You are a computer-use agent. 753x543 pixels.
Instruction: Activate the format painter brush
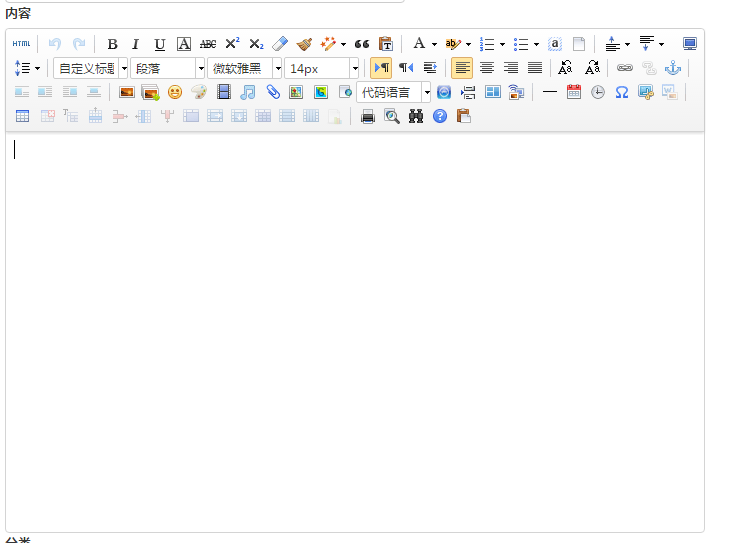(x=304, y=44)
